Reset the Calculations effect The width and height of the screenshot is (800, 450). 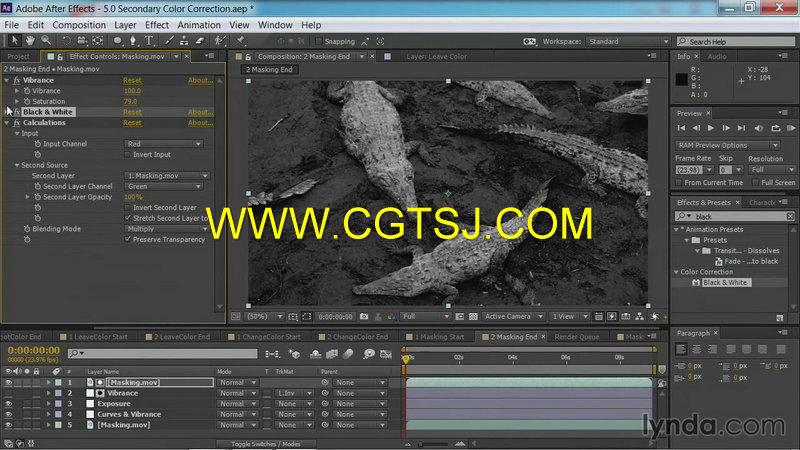132,122
